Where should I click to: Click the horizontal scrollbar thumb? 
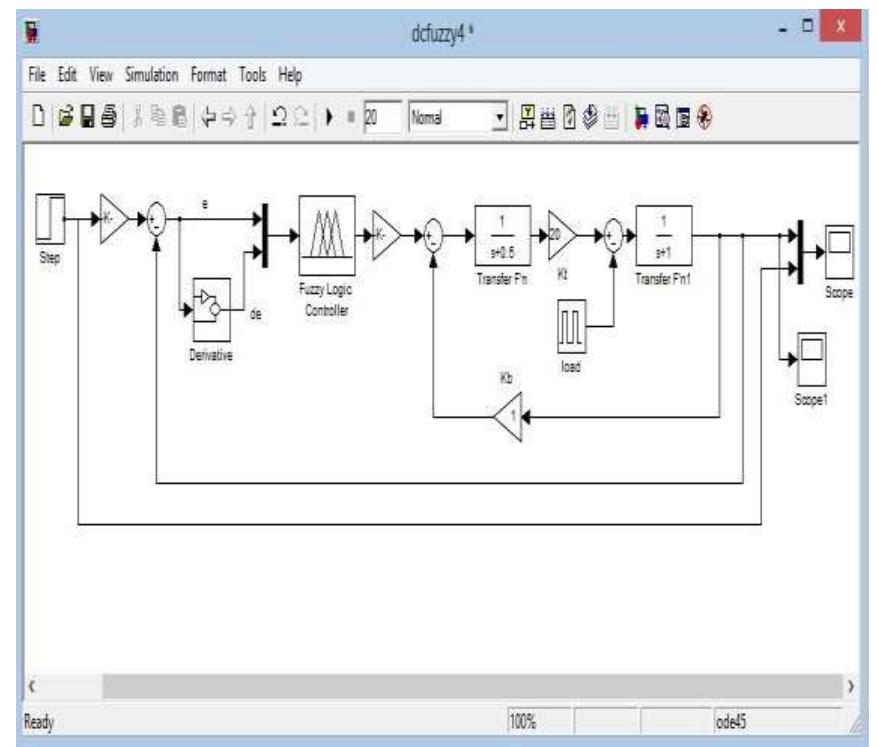(473, 686)
